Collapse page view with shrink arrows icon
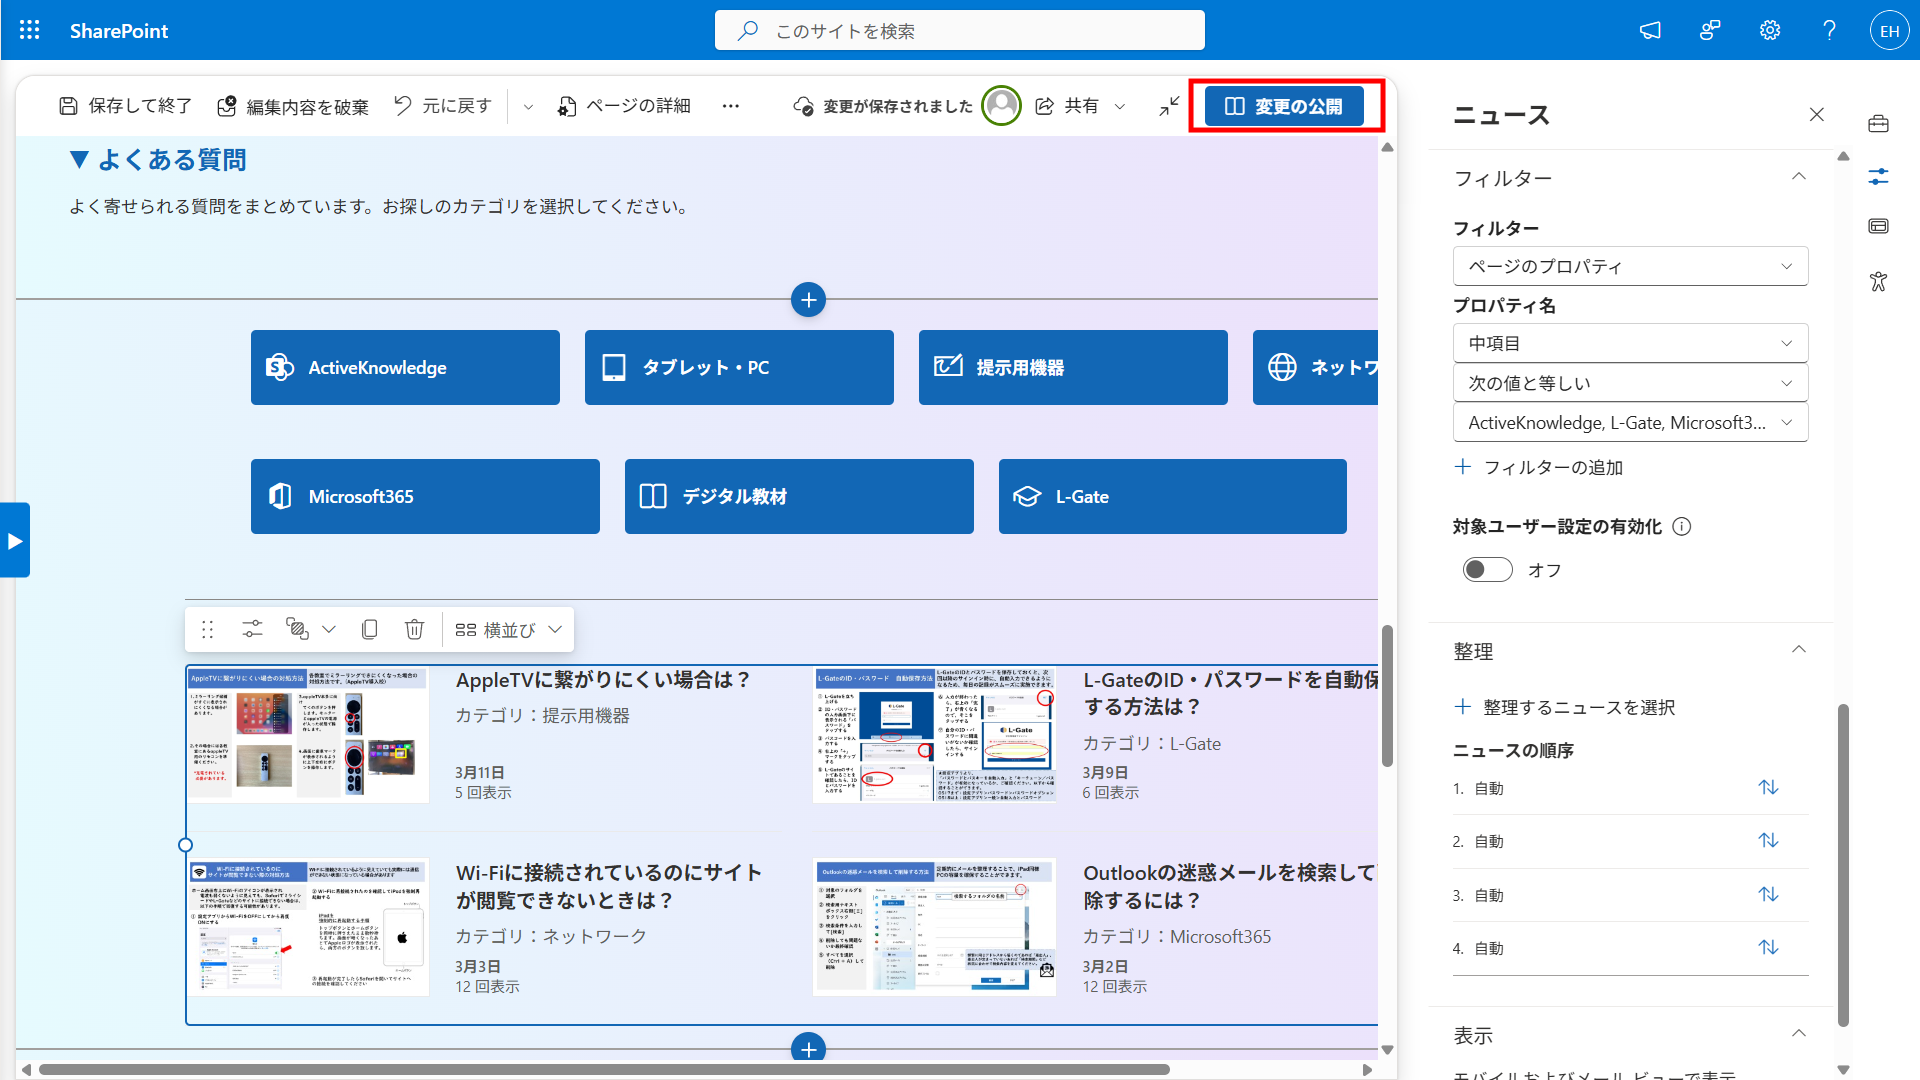 coord(1169,106)
